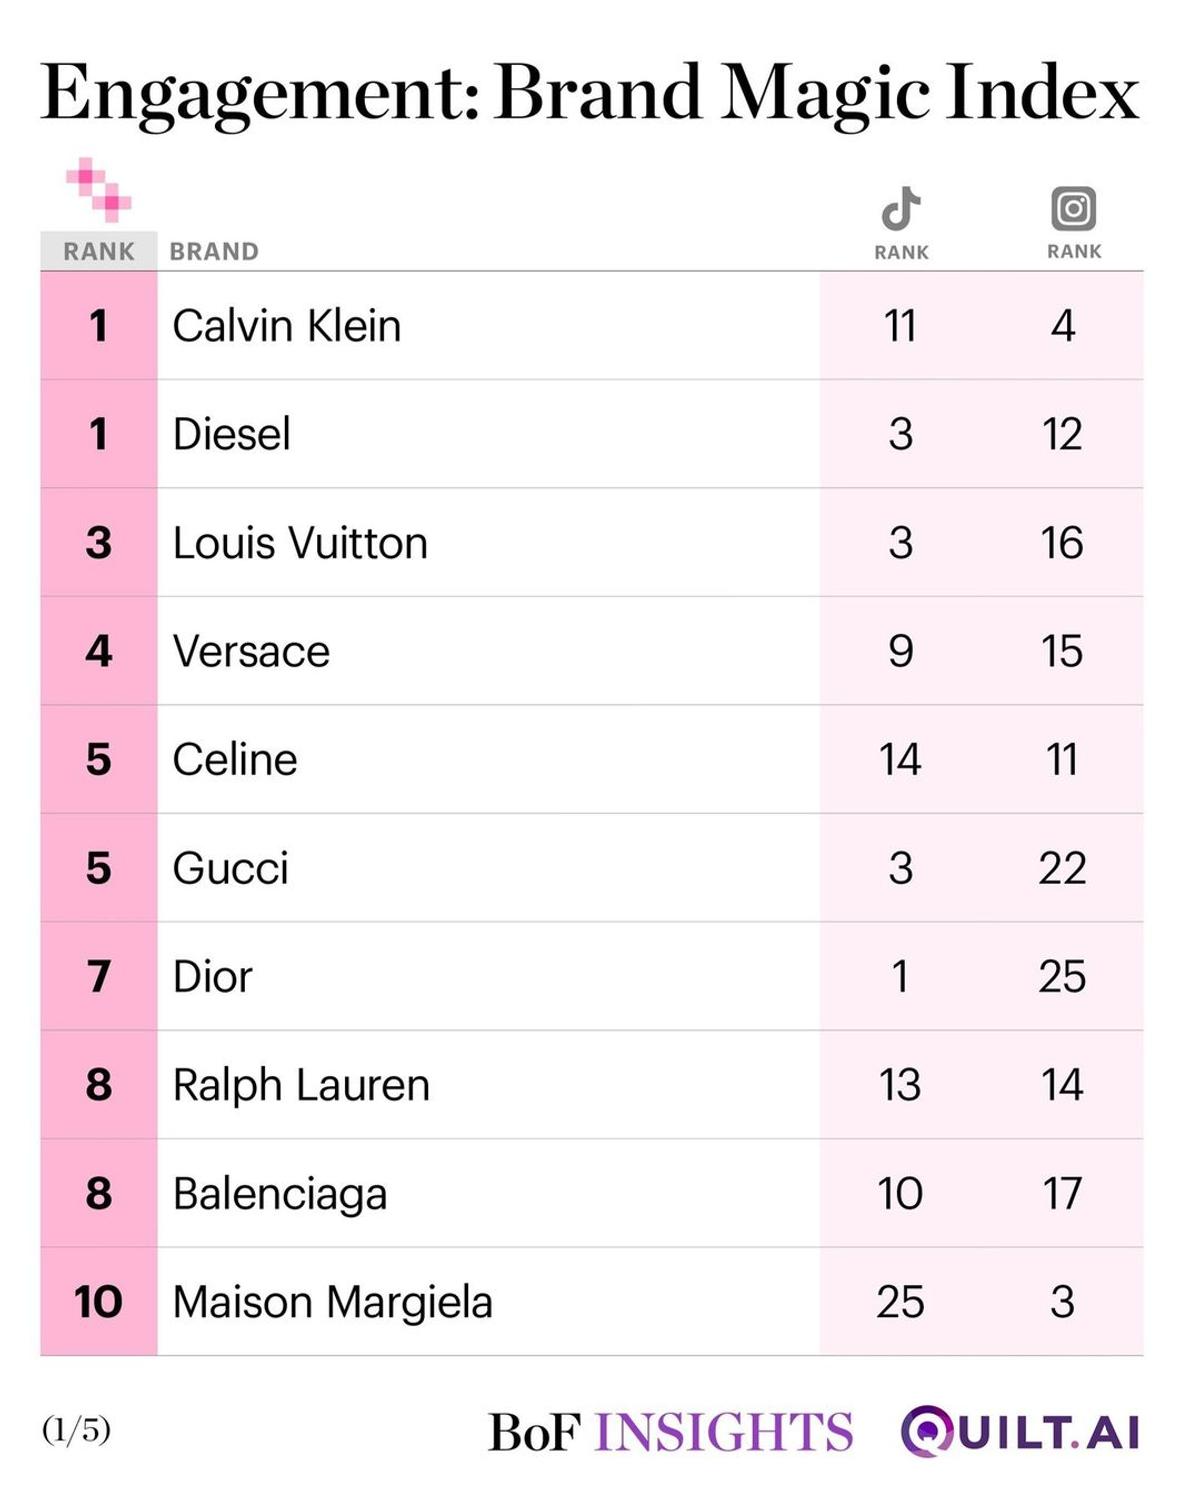
Task: Click the TikTok logo icon
Action: [x=901, y=209]
